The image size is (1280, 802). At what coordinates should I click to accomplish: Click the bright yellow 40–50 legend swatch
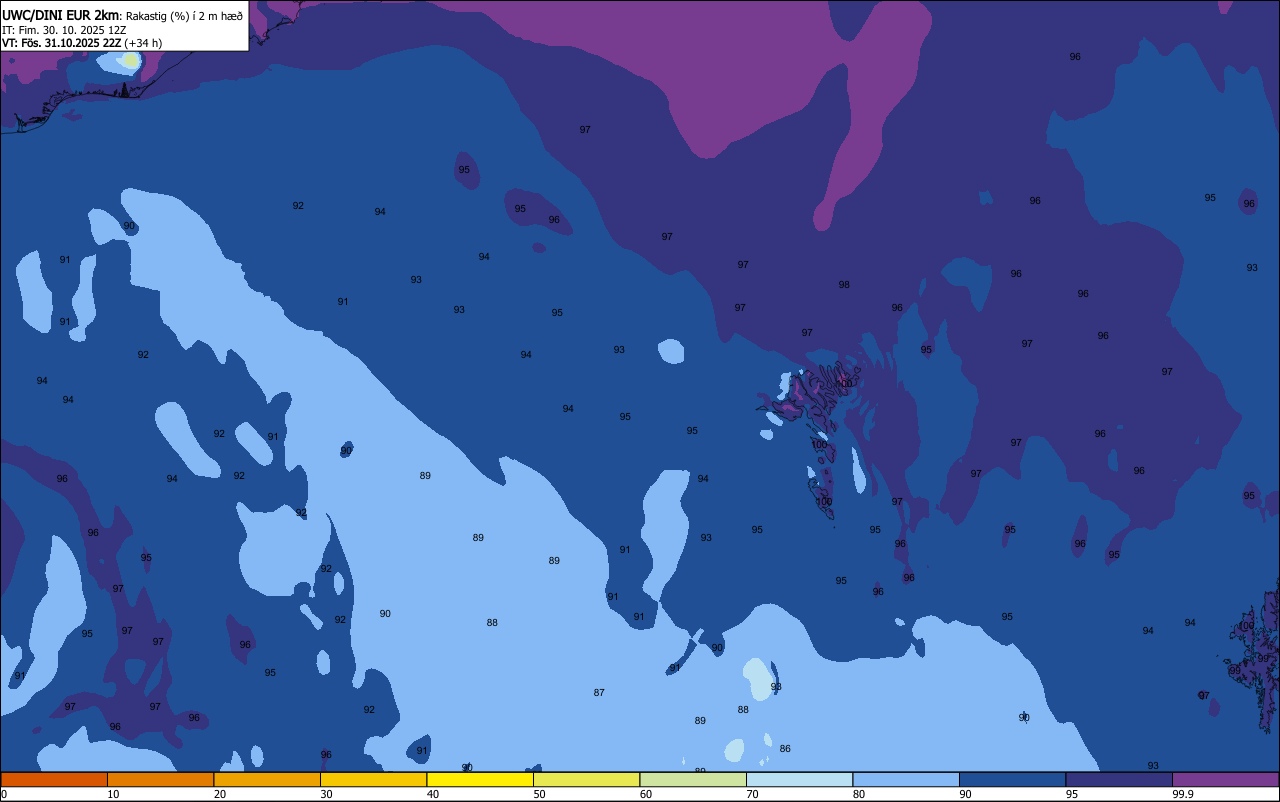(x=480, y=779)
